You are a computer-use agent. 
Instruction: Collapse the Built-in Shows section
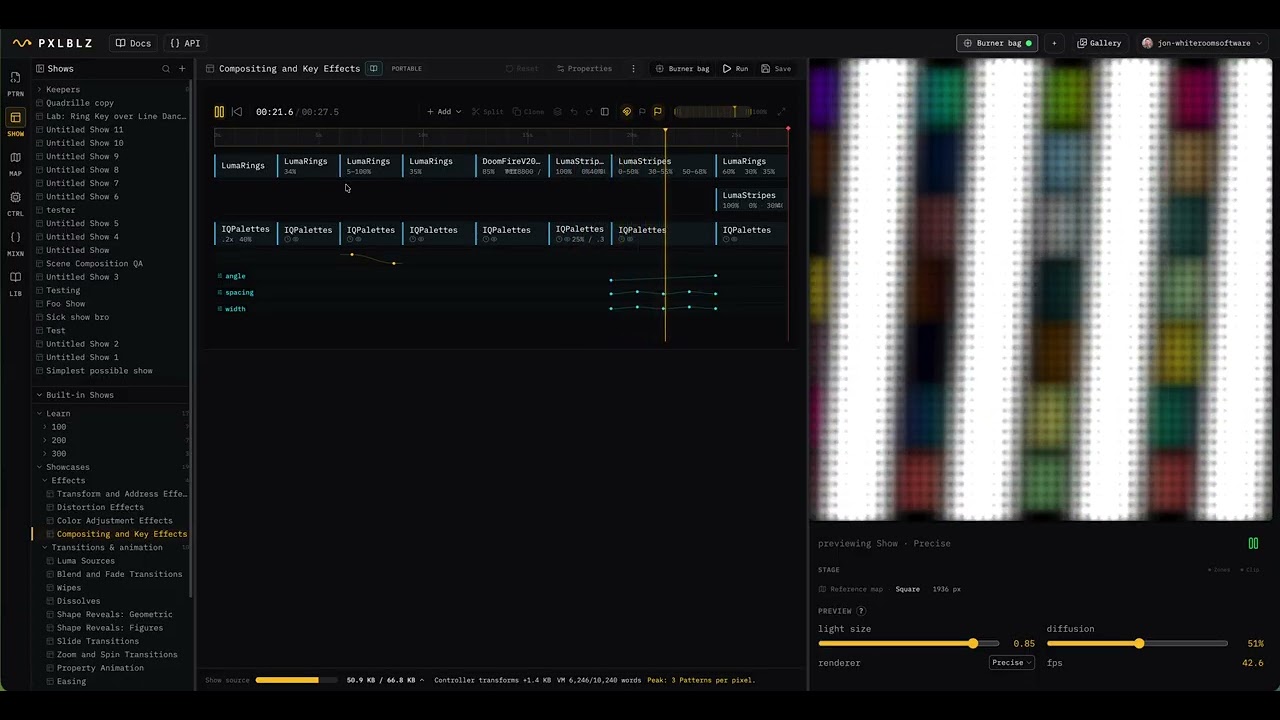(x=39, y=395)
